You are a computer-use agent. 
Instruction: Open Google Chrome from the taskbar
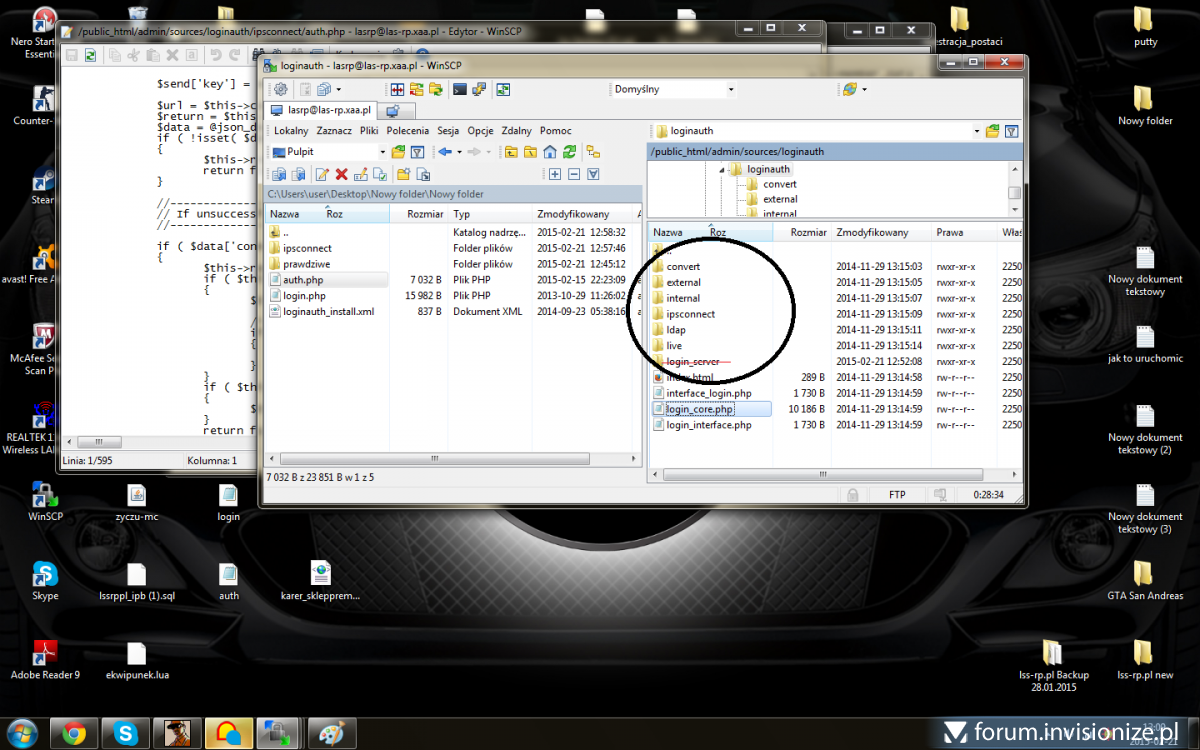[x=74, y=732]
